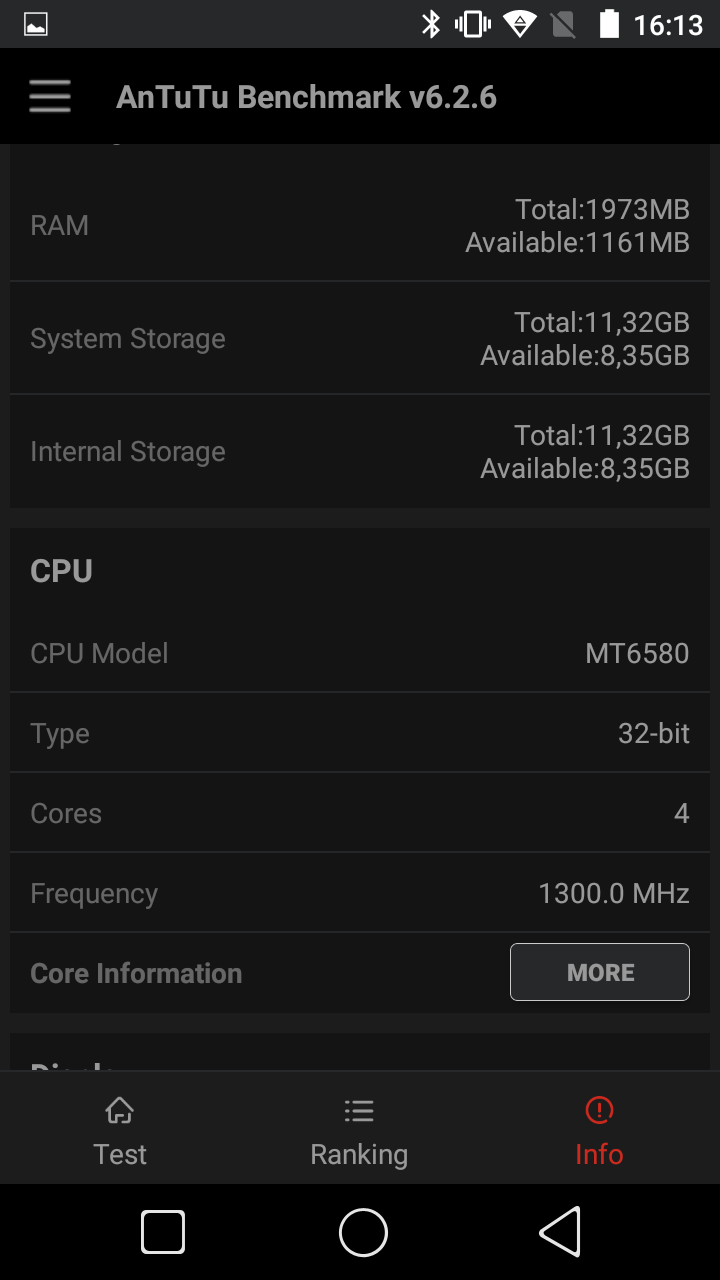The image size is (720, 1280).
Task: Switch to the Test tab label
Action: click(120, 1154)
